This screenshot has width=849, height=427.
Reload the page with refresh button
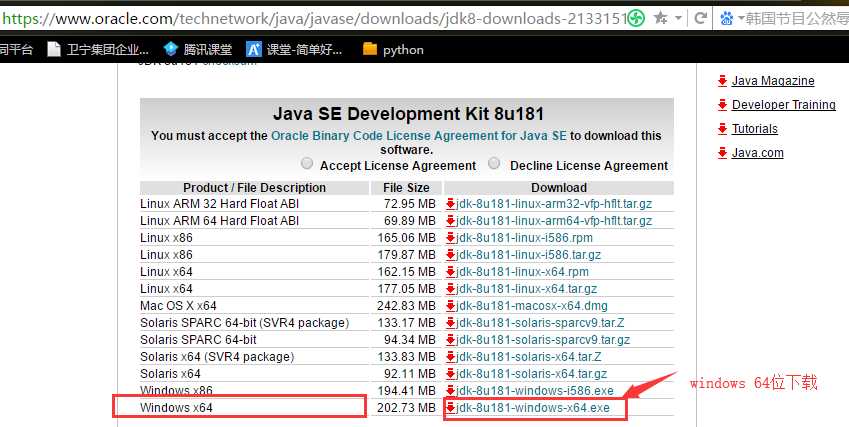tap(700, 18)
